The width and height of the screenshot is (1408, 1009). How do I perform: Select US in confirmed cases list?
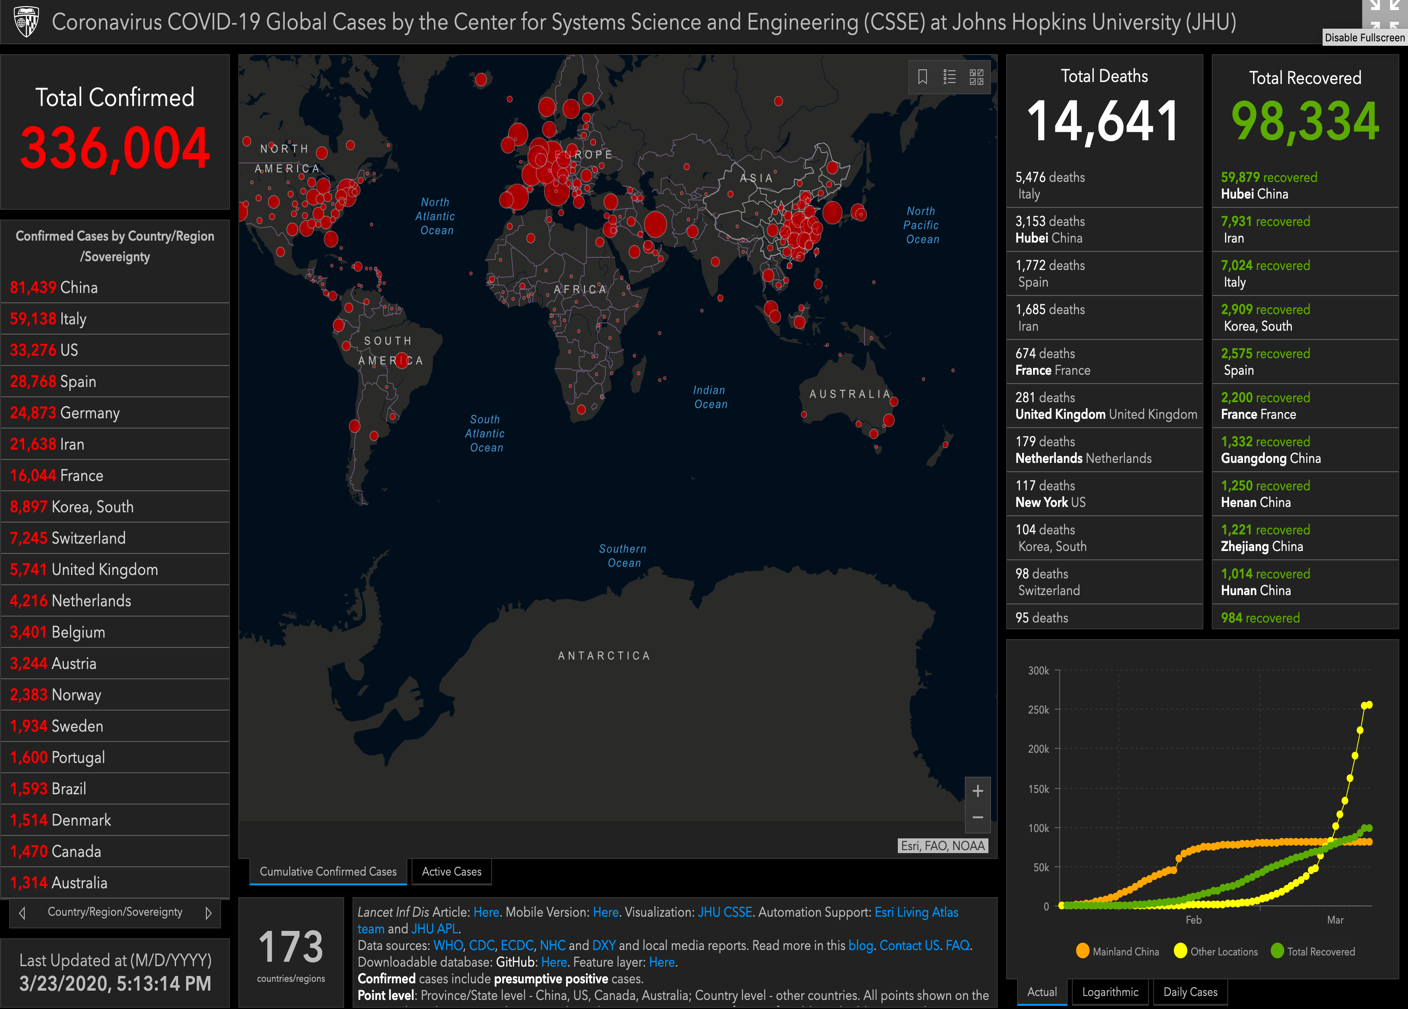[115, 350]
